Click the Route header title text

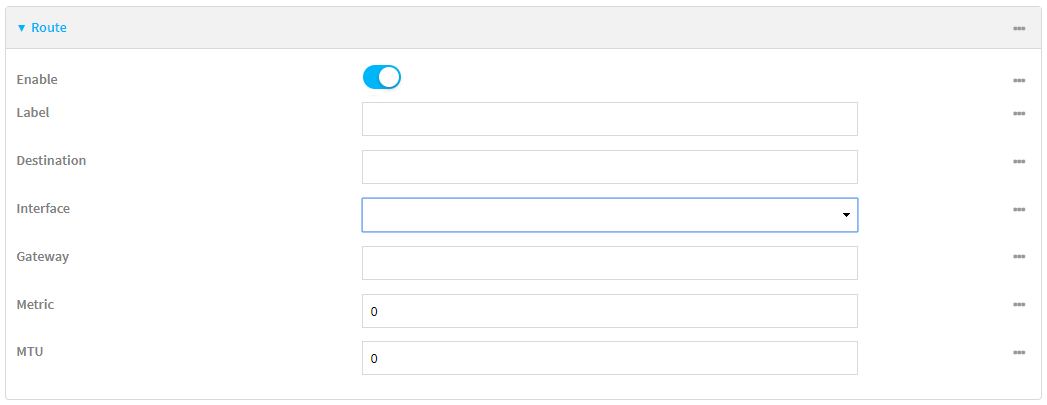[x=49, y=28]
